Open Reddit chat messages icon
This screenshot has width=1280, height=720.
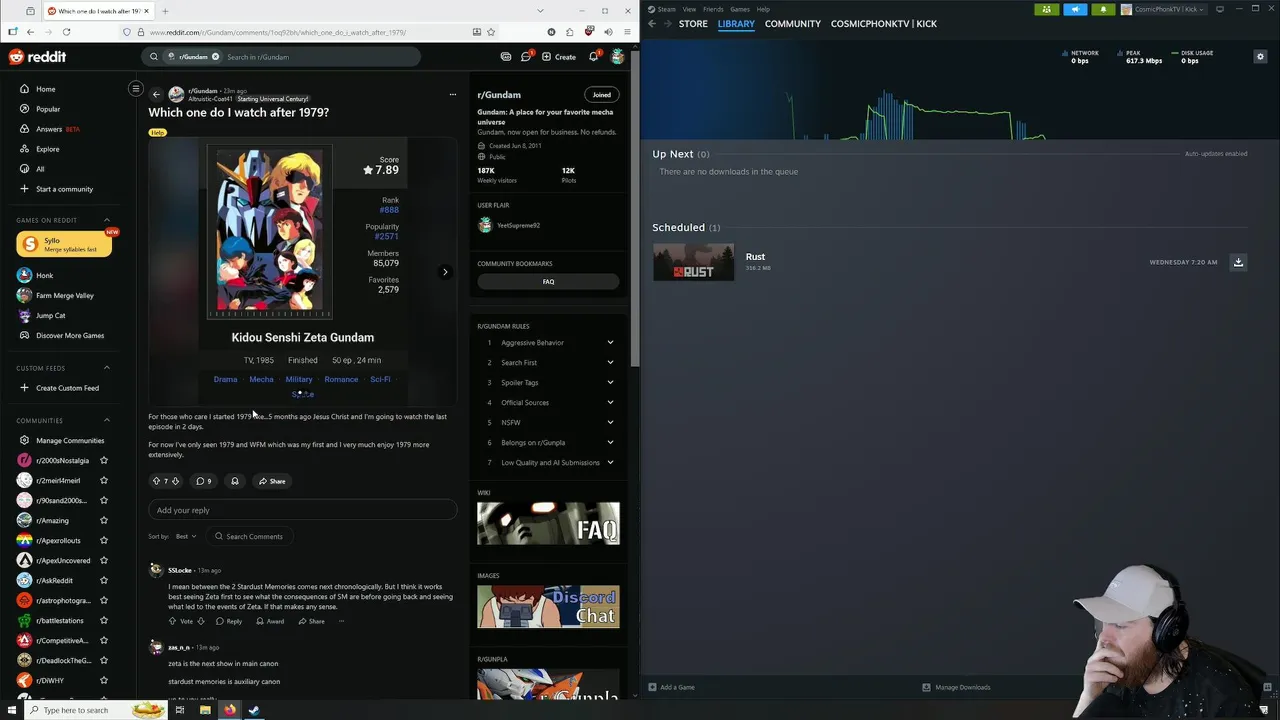click(526, 57)
